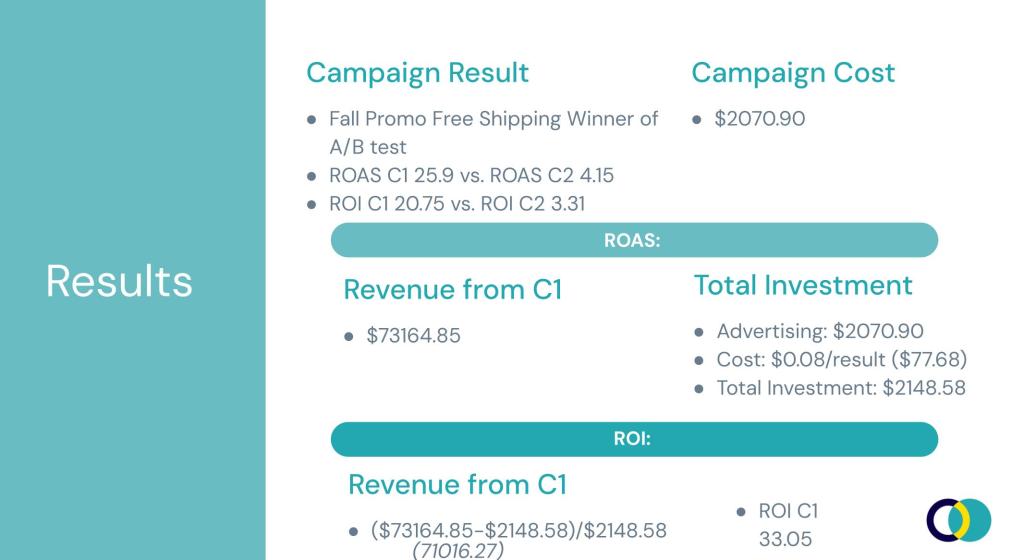The height and width of the screenshot is (560, 1024).
Task: Click the ROAS C1 25.9 vs. C2 4.15 line
Action: tap(471, 176)
